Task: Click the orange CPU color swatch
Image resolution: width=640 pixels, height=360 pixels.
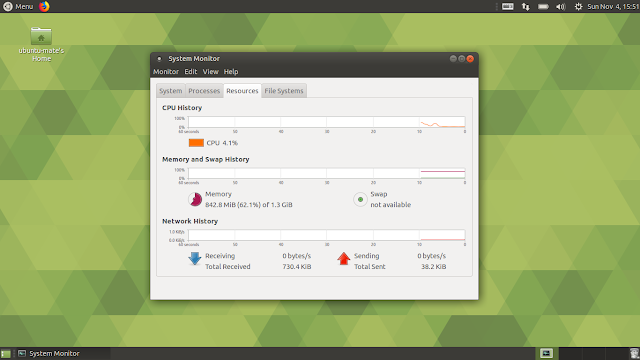Action: 196,143
